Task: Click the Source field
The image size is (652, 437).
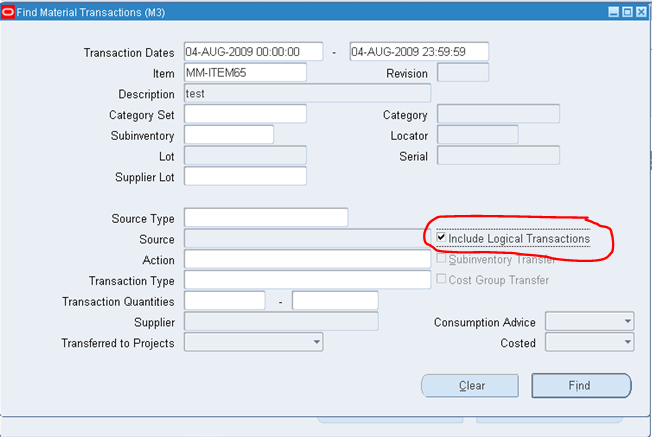Action: (307, 239)
